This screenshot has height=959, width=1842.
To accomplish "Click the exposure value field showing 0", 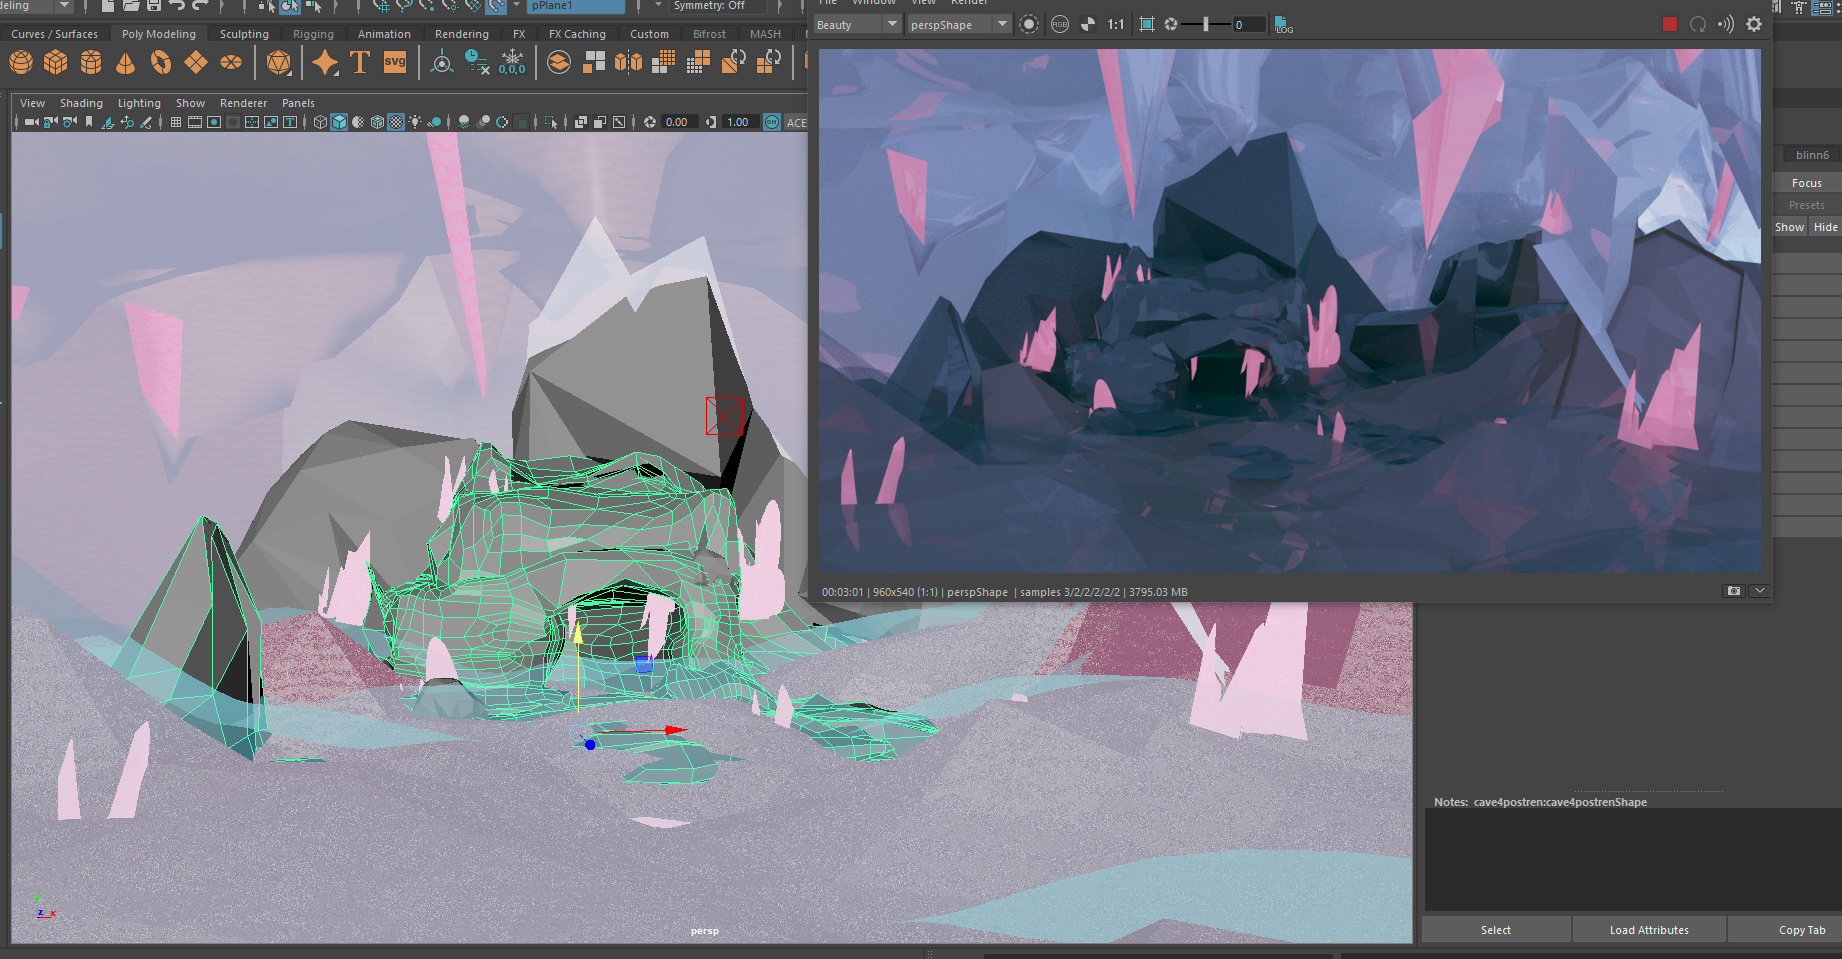I will tap(1249, 24).
